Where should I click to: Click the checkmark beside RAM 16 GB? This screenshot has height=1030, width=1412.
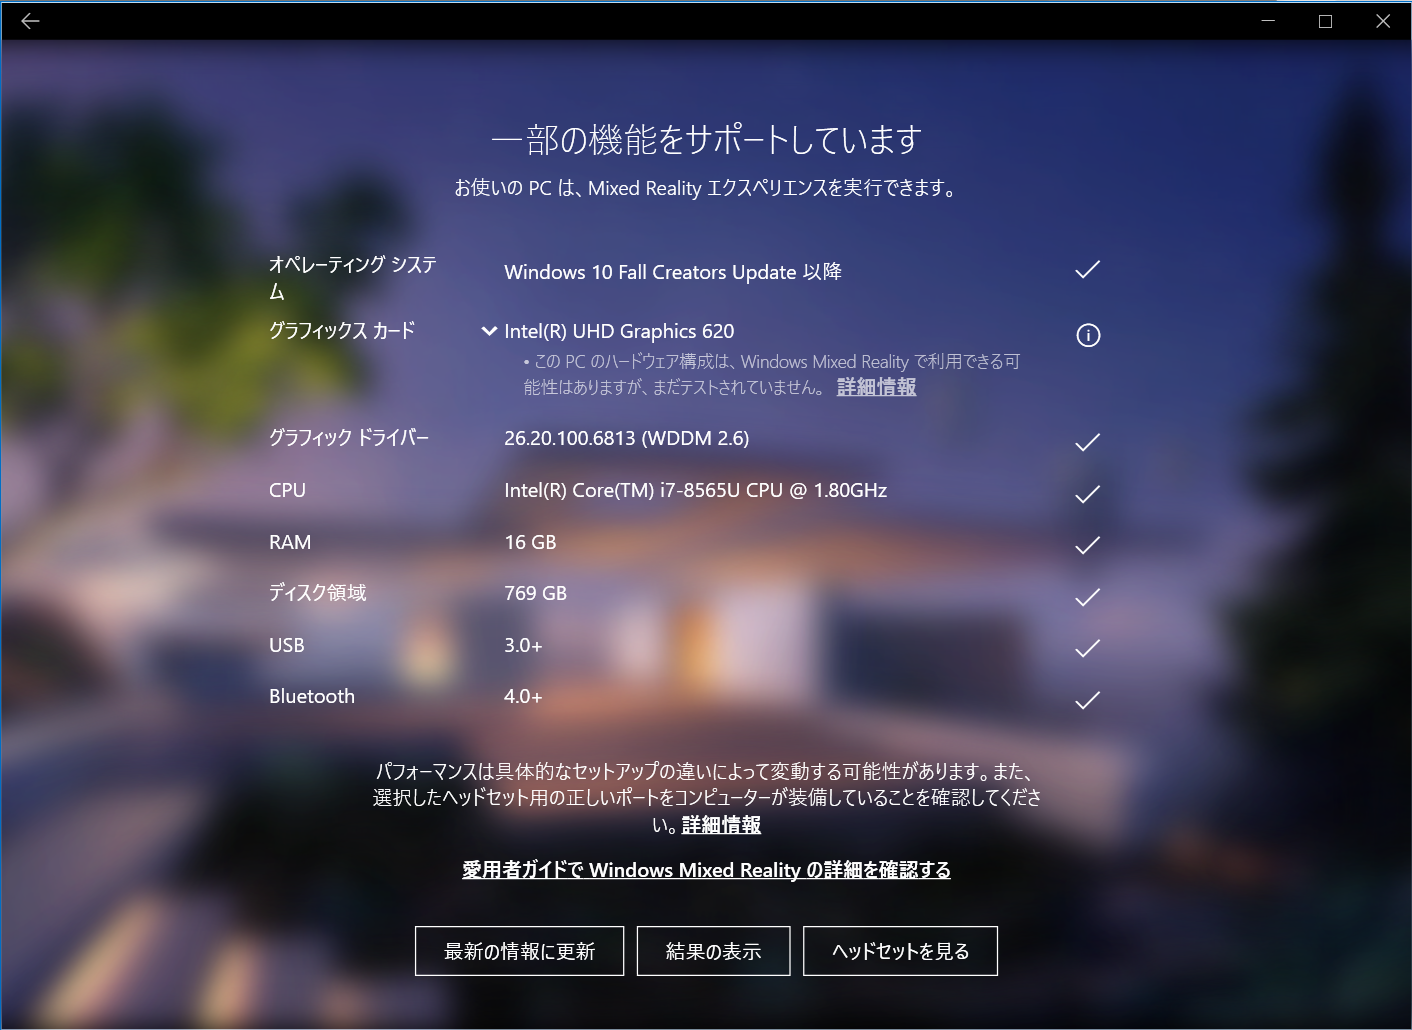coord(1086,545)
